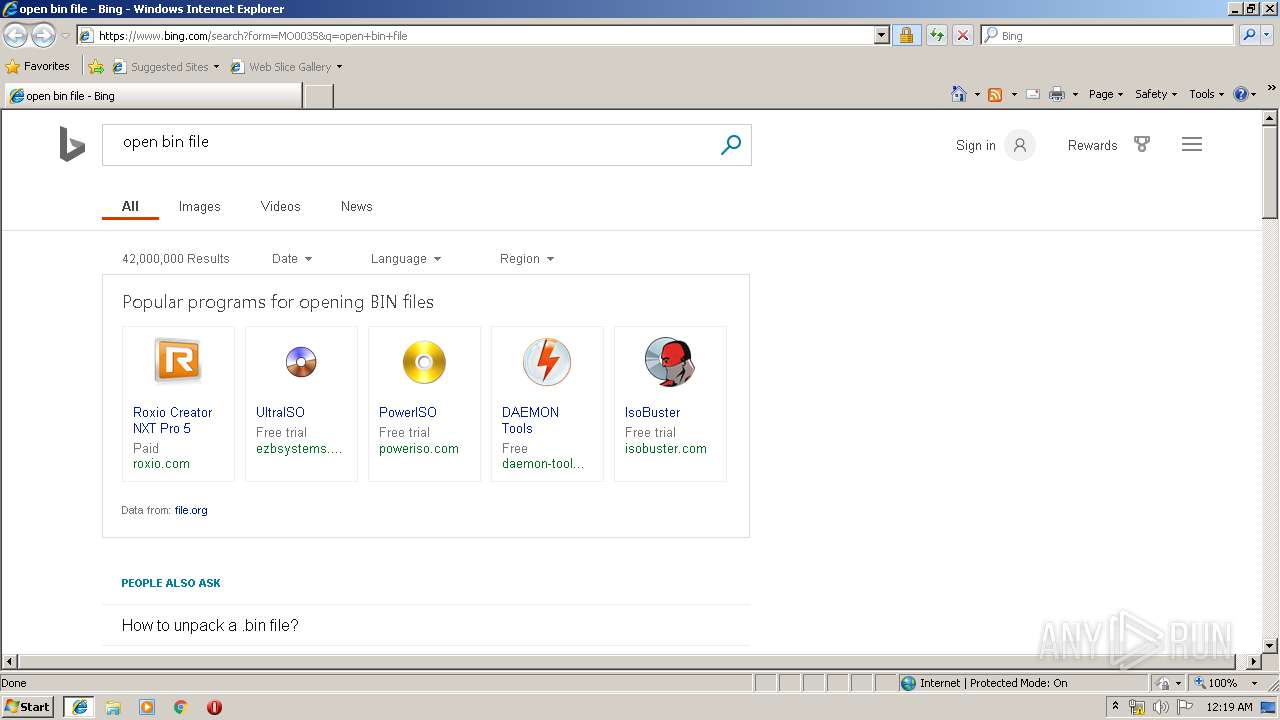Click the volume speaker tray icon
The width and height of the screenshot is (1280, 720).
pos(1160,707)
